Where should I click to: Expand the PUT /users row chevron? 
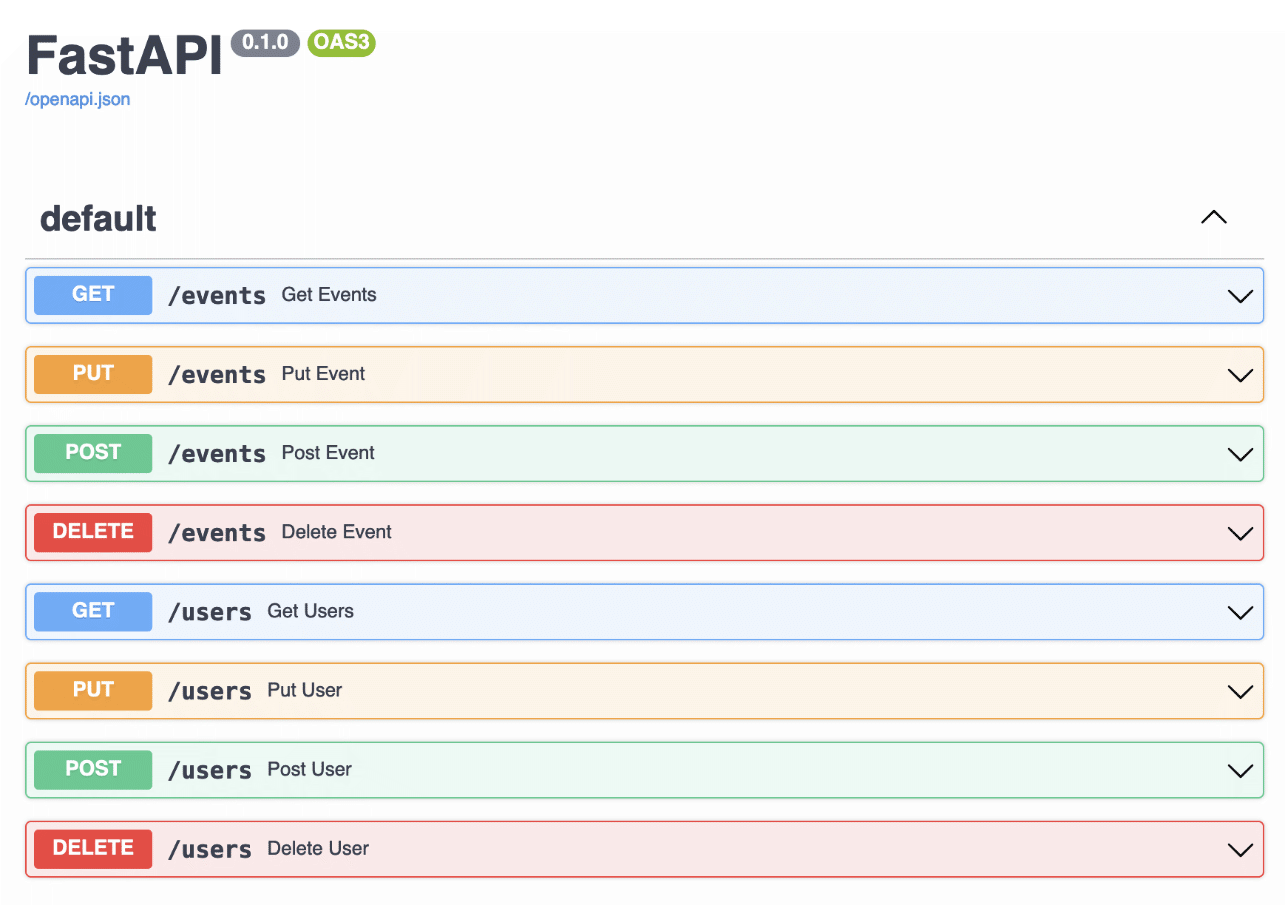click(x=1240, y=691)
